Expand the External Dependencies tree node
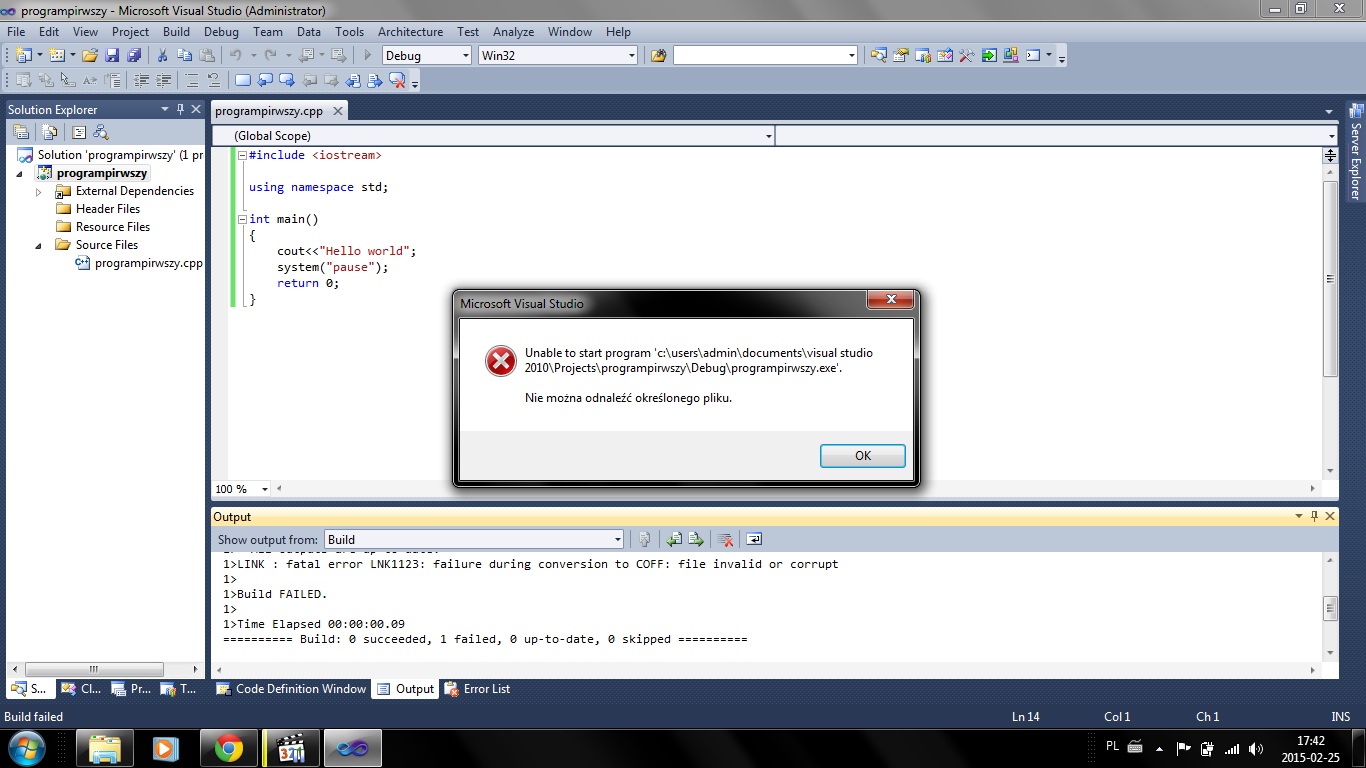The height and width of the screenshot is (768, 1366). tap(39, 191)
